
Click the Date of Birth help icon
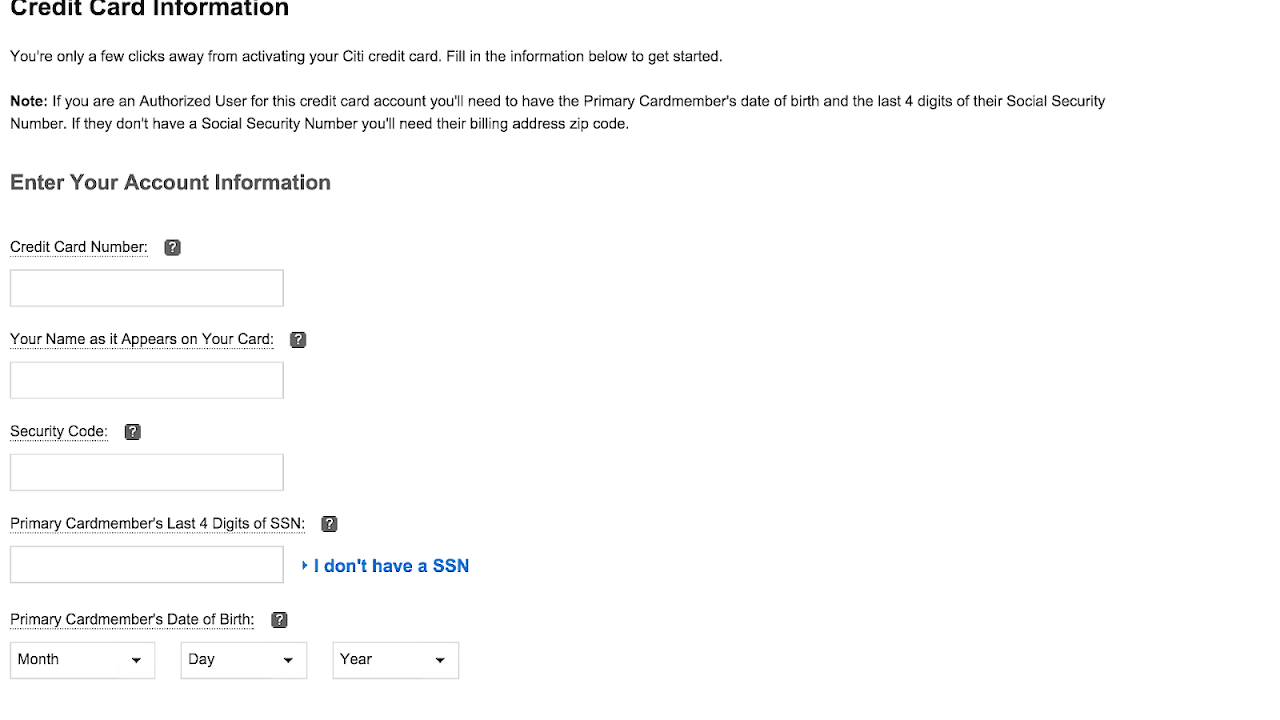pos(279,620)
